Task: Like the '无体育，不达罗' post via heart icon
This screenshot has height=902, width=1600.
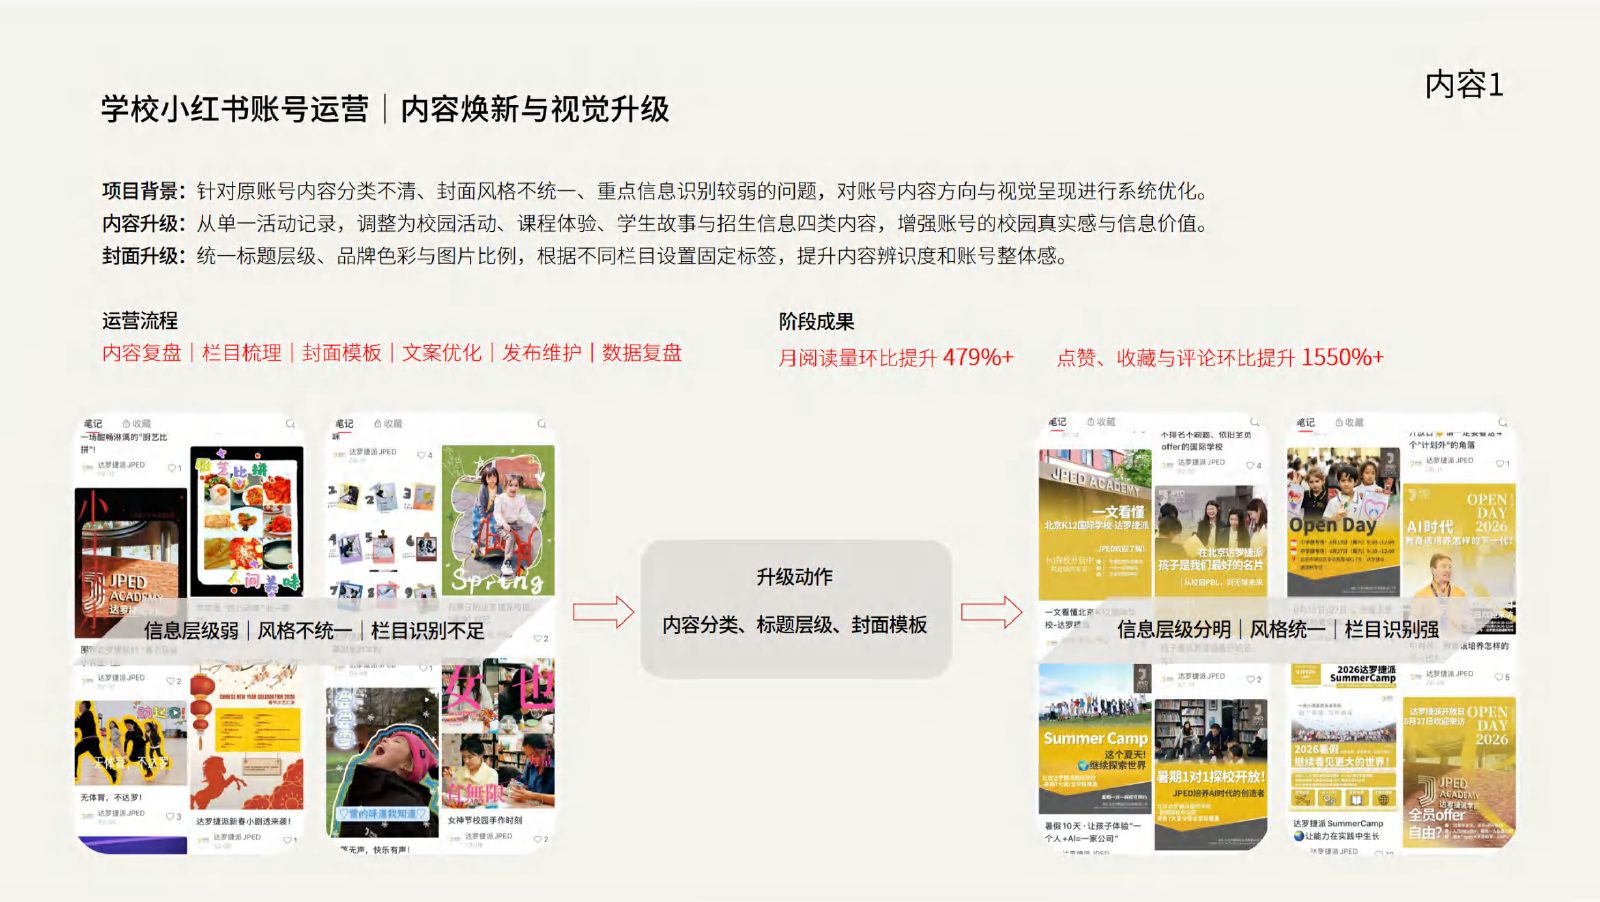Action: [170, 817]
